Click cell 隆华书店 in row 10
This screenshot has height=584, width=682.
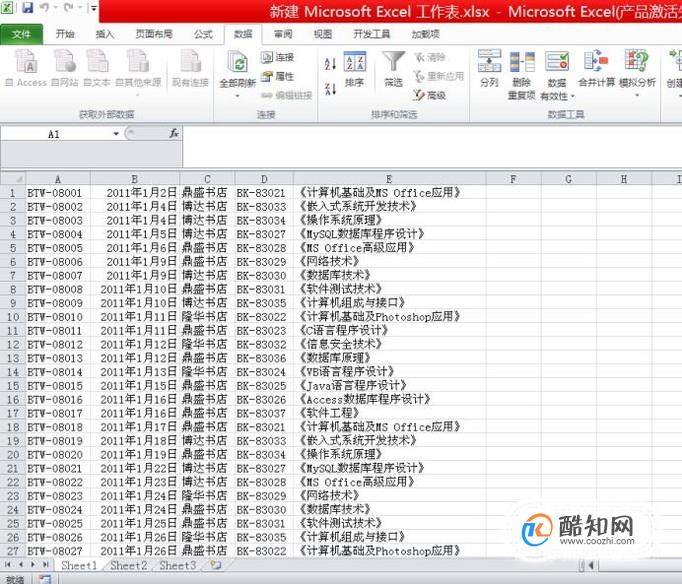tap(207, 317)
